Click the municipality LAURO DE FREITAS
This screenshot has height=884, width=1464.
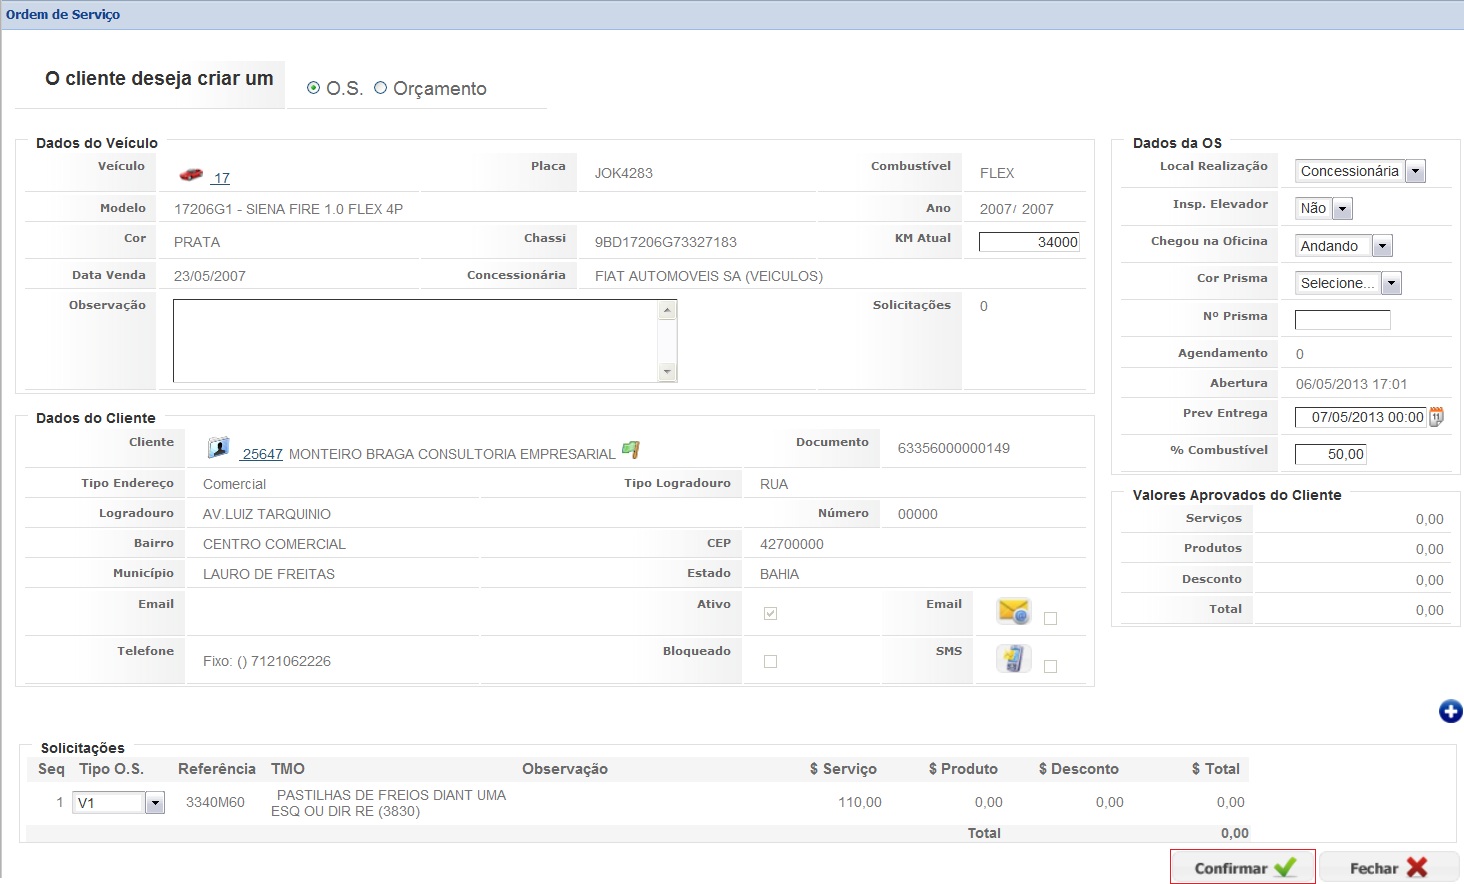[269, 574]
